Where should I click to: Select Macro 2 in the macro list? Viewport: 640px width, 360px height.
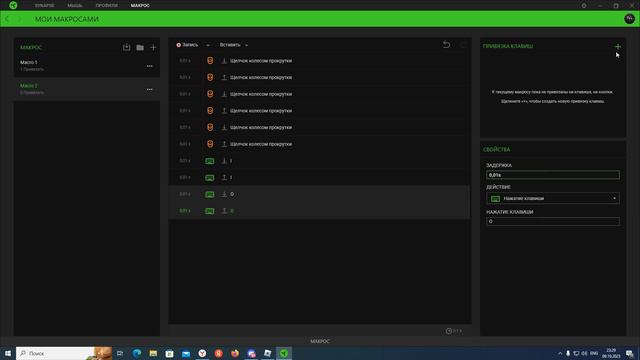pyautogui.click(x=87, y=89)
